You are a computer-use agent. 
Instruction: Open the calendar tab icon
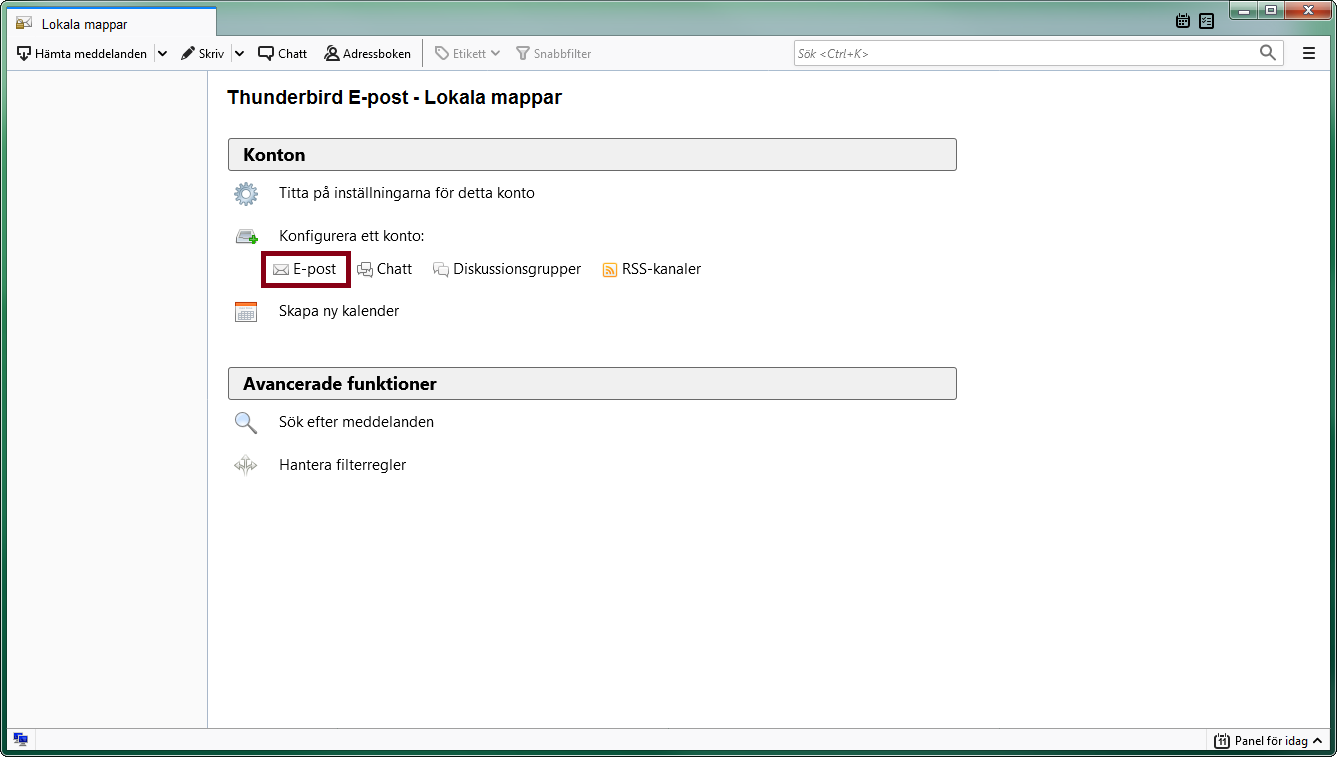click(x=1183, y=20)
